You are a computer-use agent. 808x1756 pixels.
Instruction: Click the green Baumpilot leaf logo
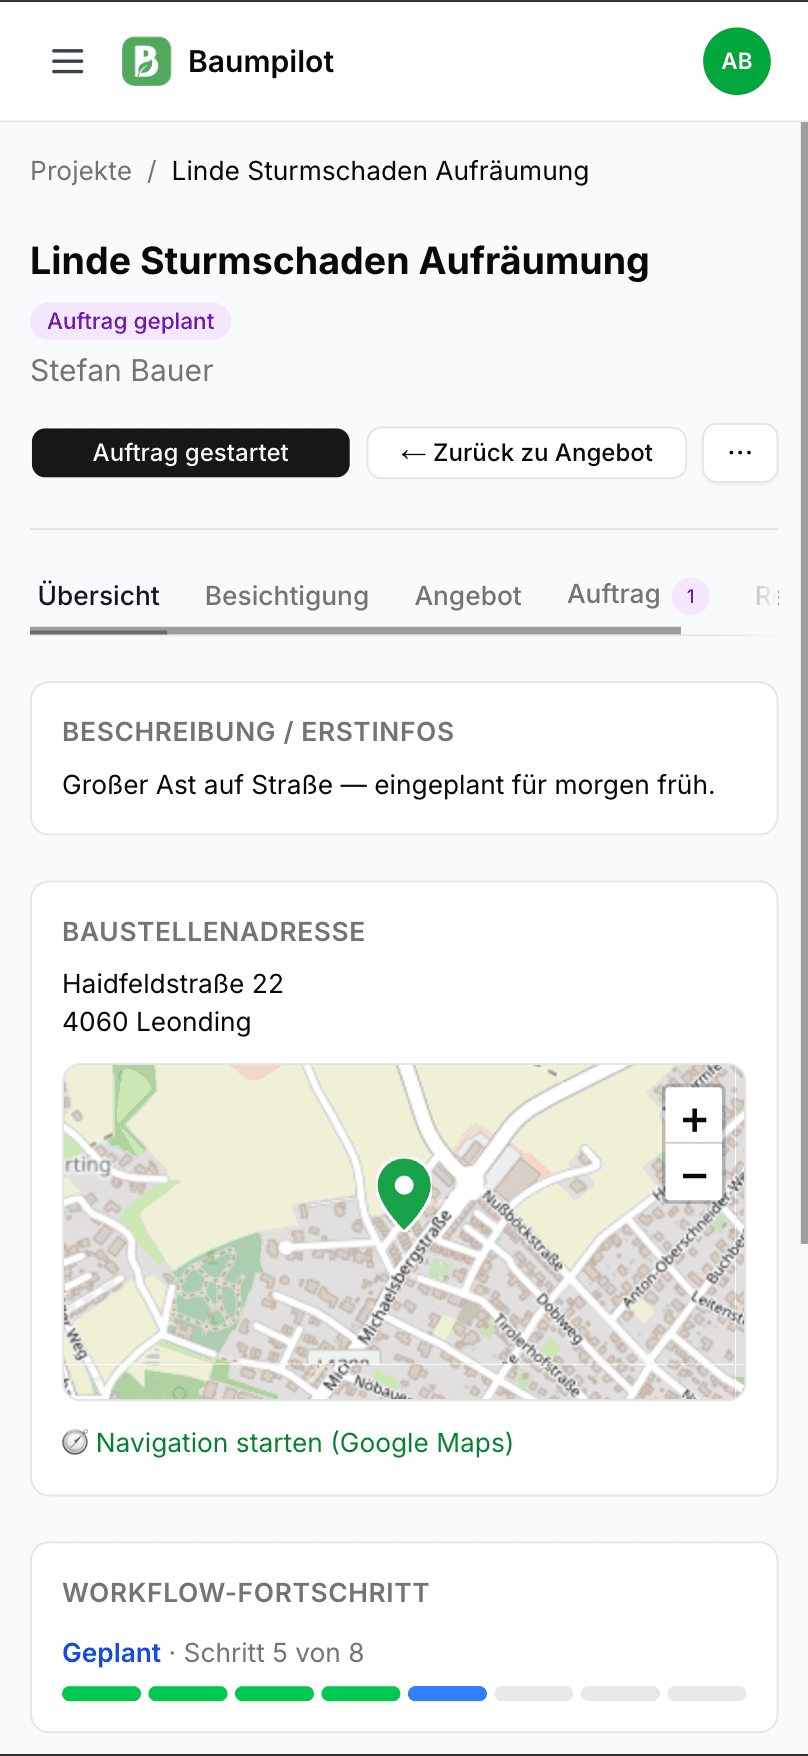click(147, 62)
